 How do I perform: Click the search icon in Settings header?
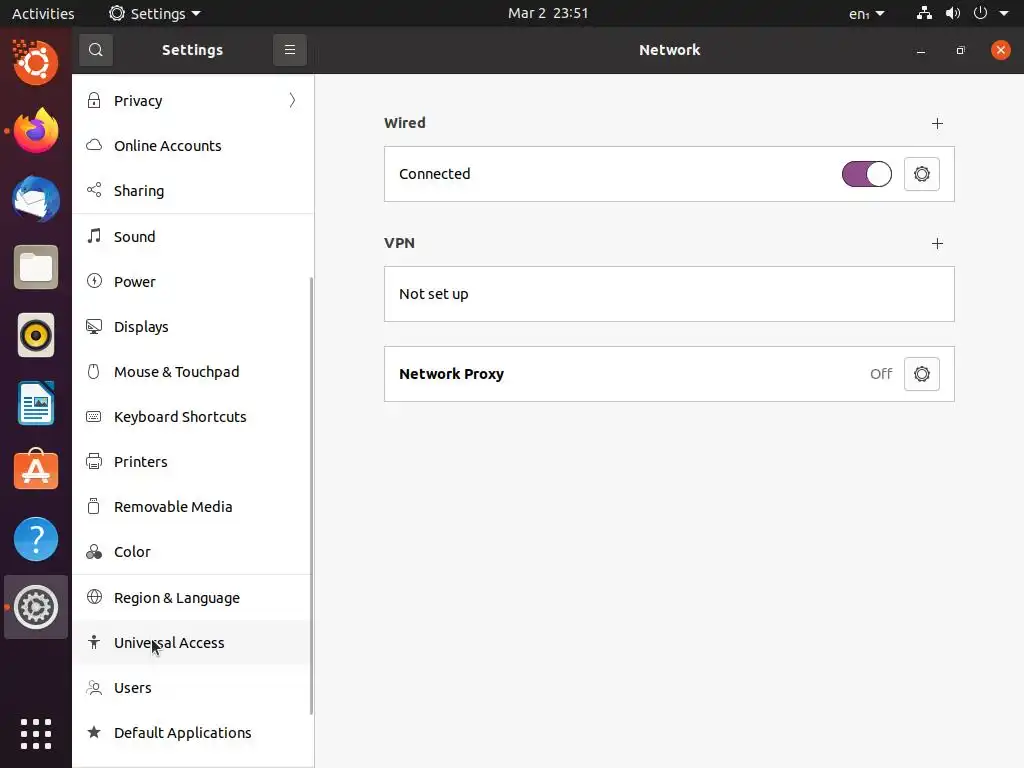[96, 50]
